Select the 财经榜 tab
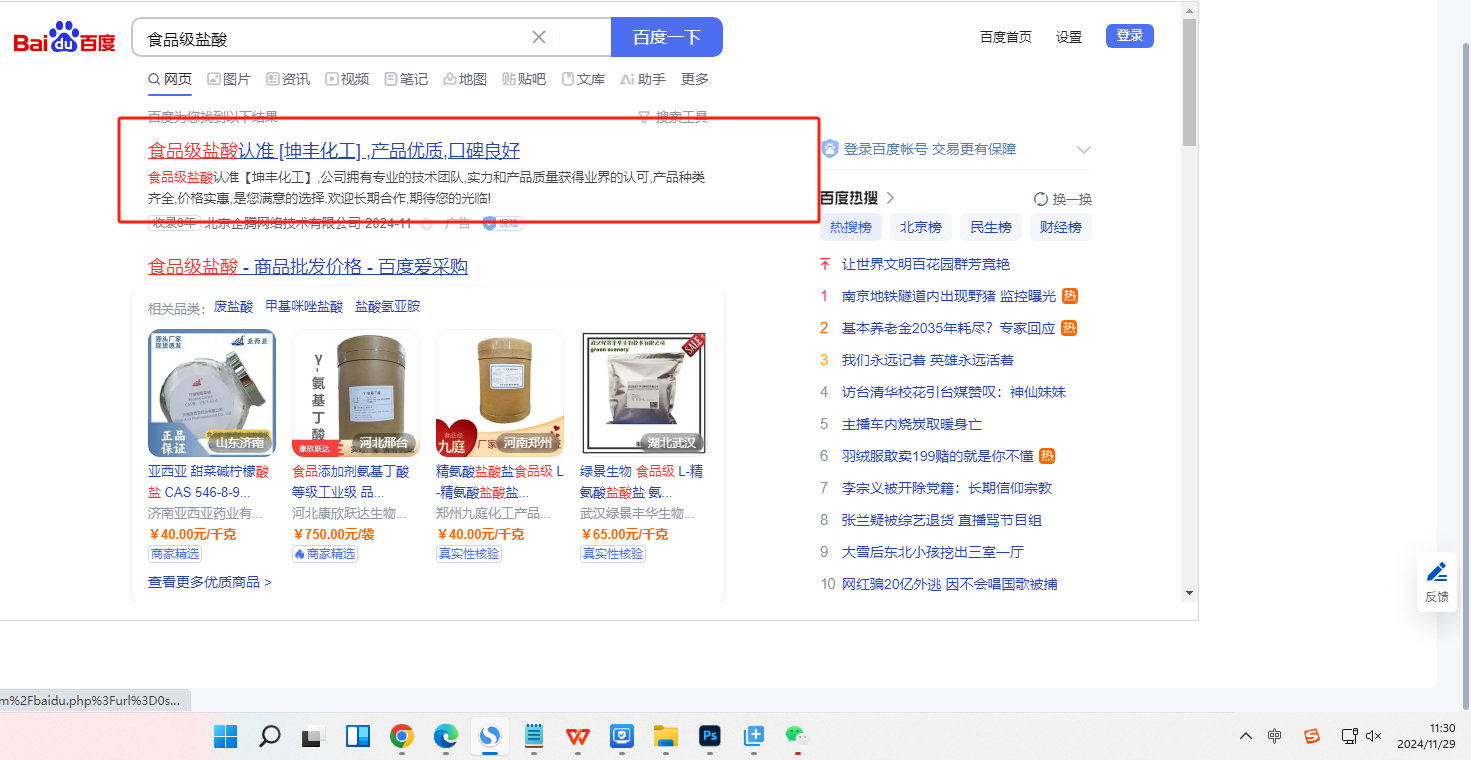The height and width of the screenshot is (760, 1471). [x=1061, y=227]
